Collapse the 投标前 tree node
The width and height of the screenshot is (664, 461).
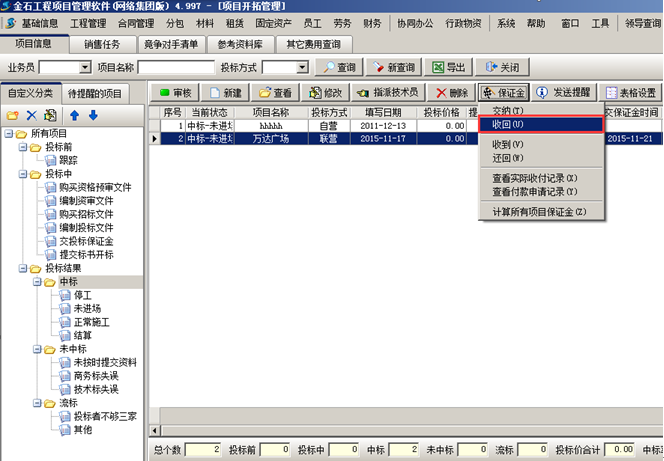click(23, 146)
